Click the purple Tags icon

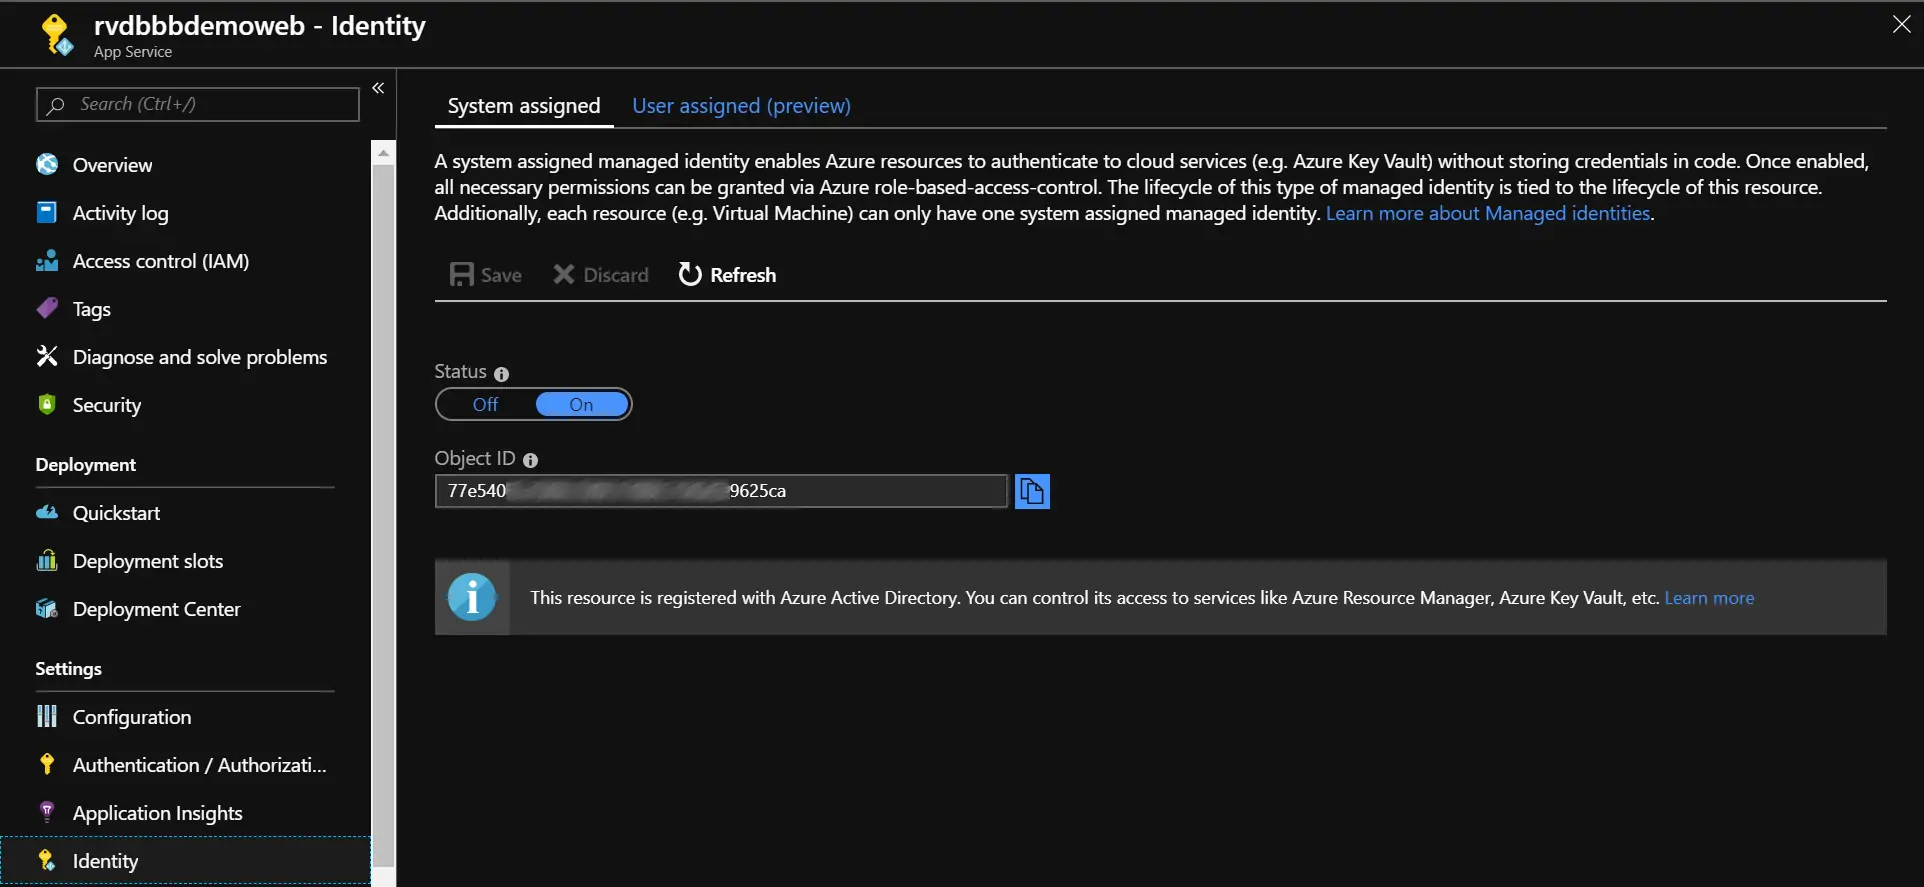coord(47,308)
